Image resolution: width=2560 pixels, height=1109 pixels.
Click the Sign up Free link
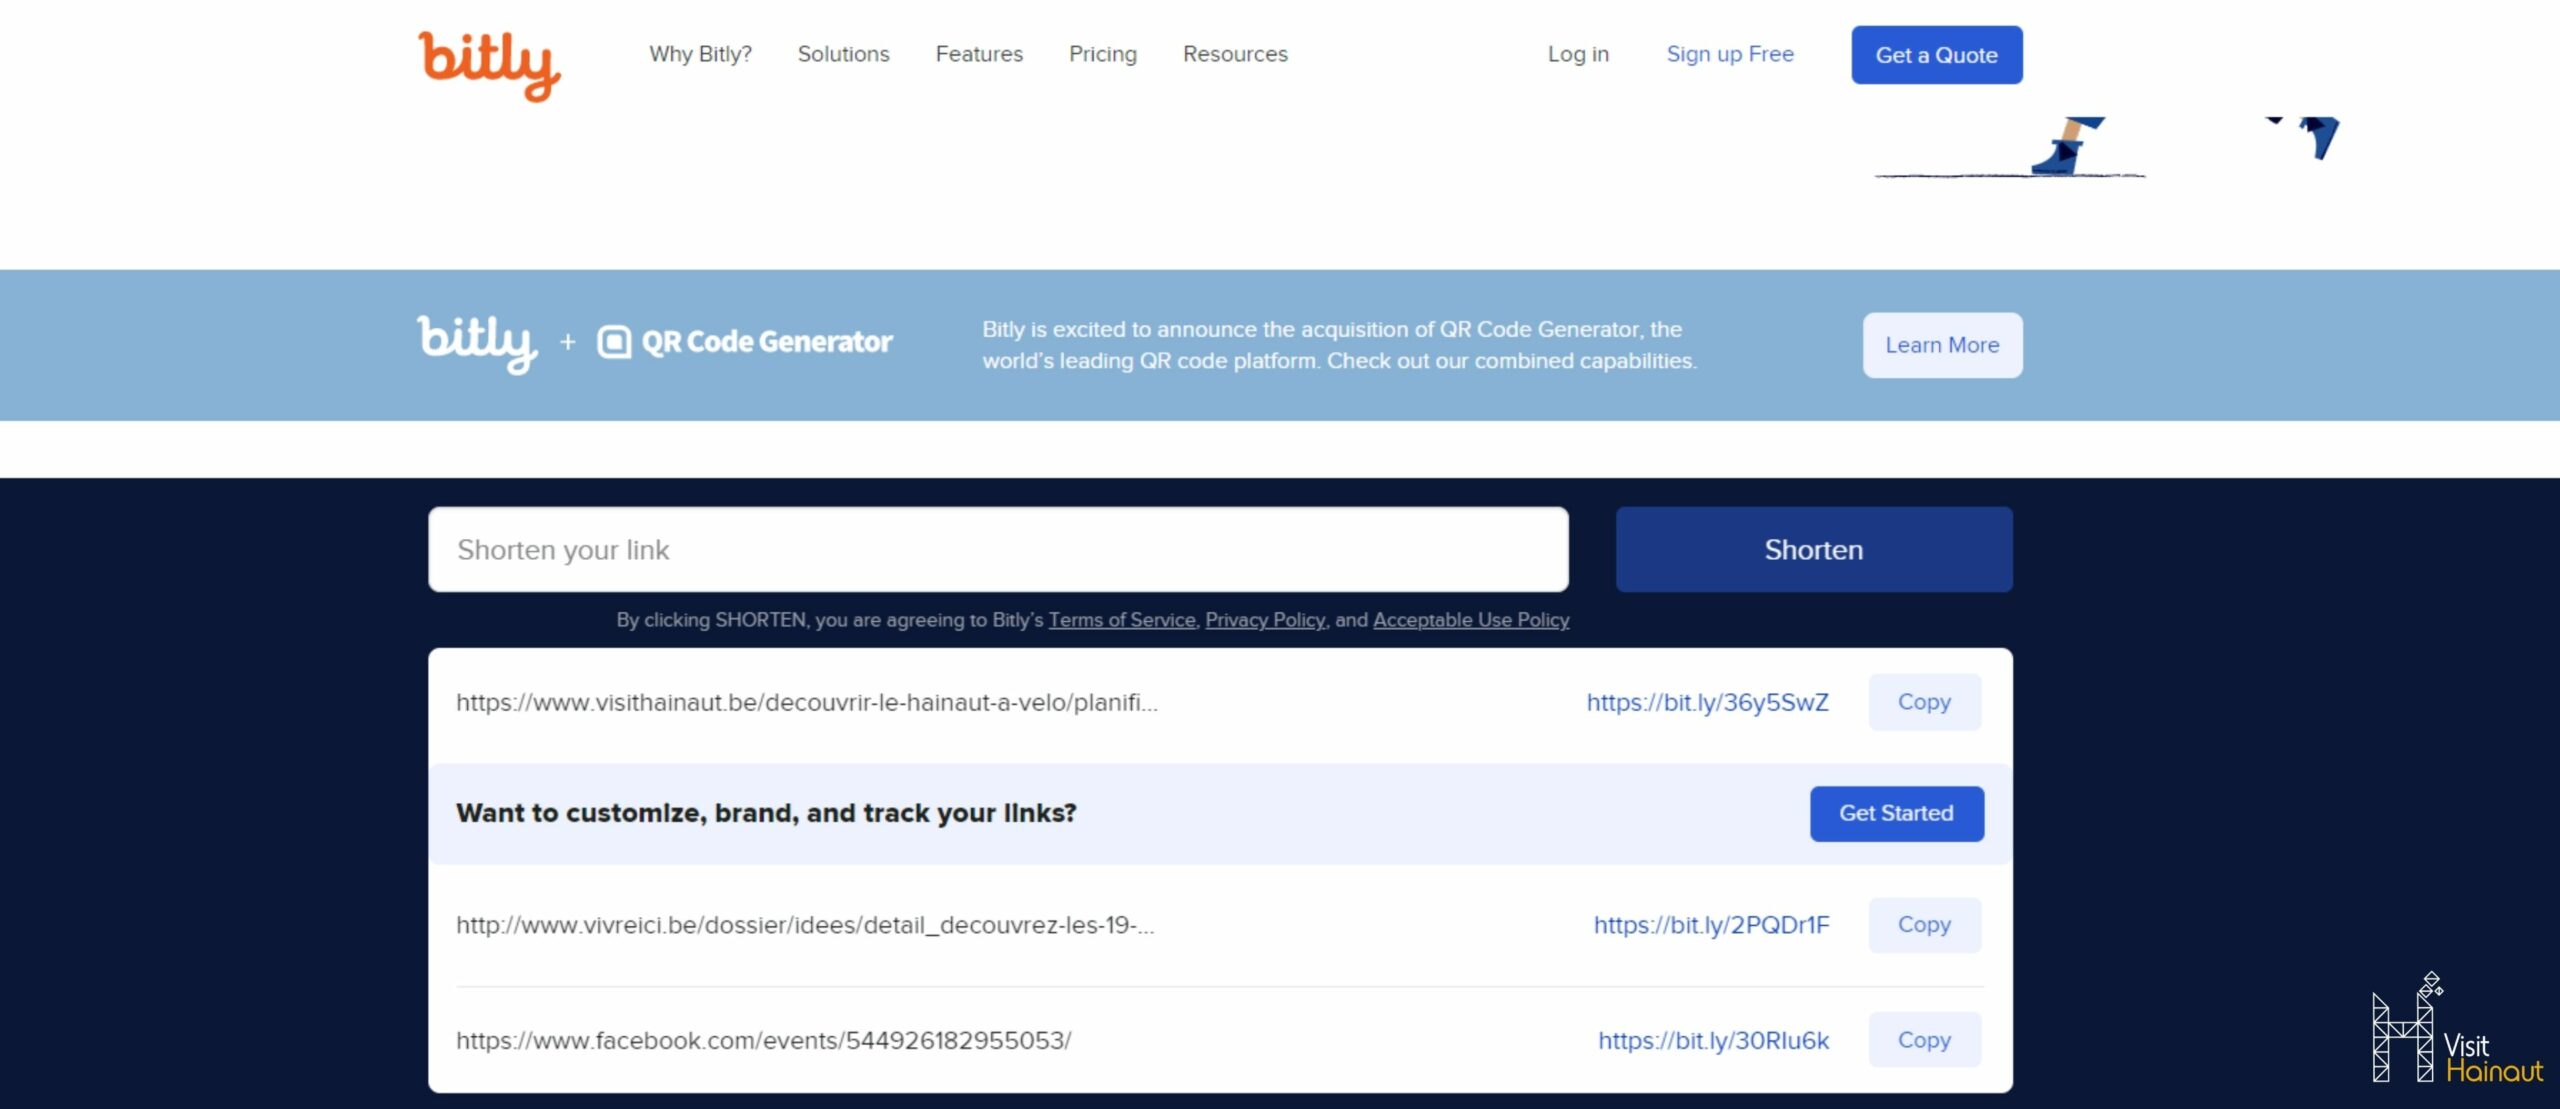tap(1729, 54)
